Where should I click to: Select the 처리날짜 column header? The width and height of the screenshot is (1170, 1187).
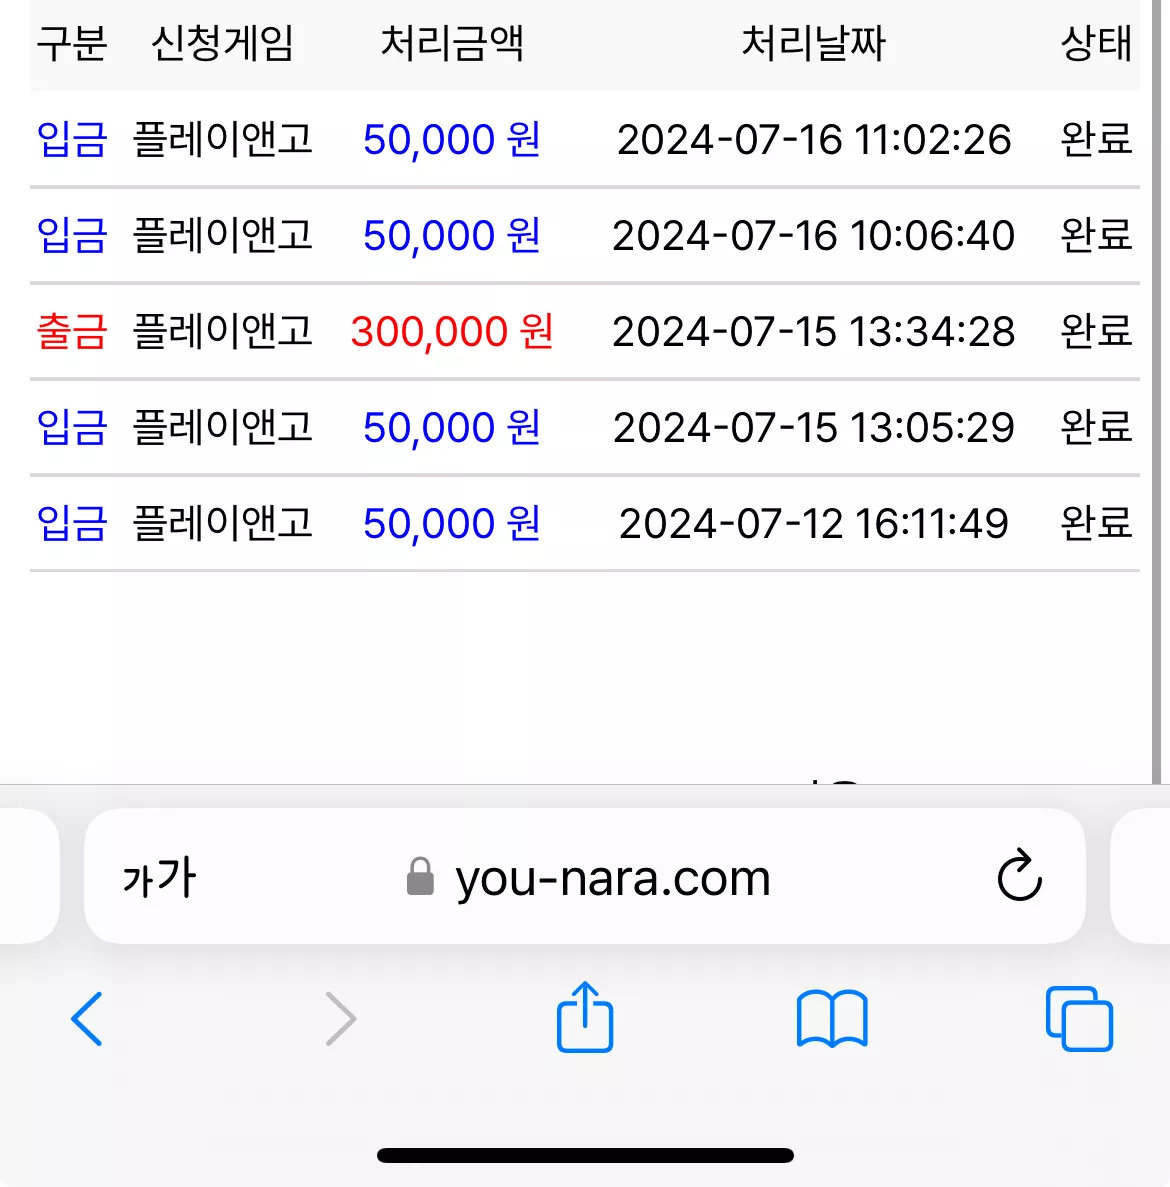coord(814,43)
